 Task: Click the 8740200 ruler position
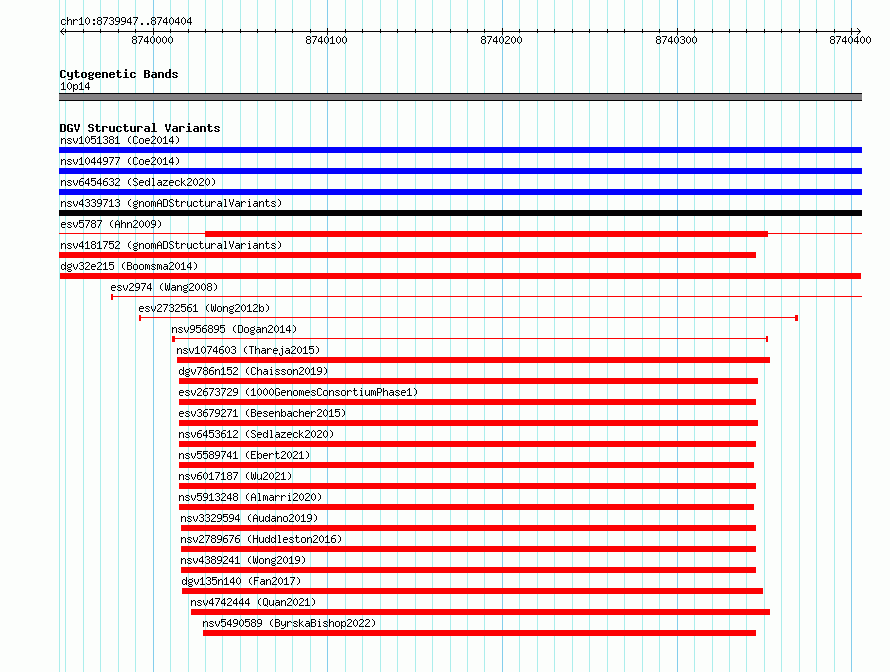pos(501,40)
